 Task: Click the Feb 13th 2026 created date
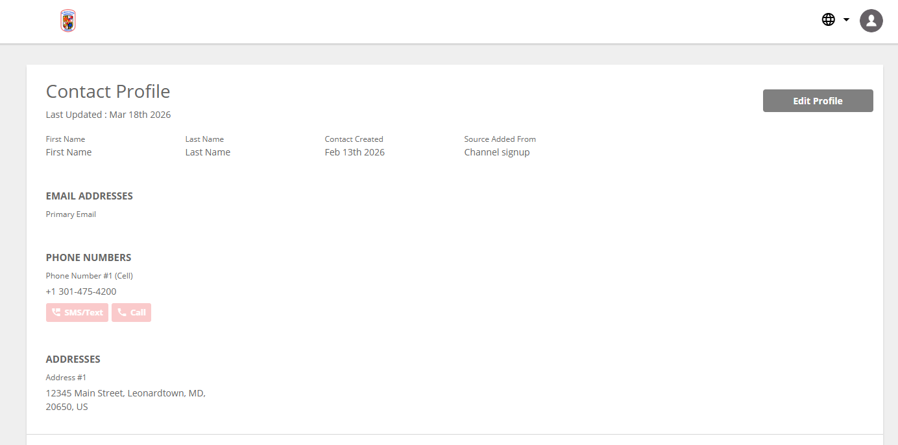point(355,152)
